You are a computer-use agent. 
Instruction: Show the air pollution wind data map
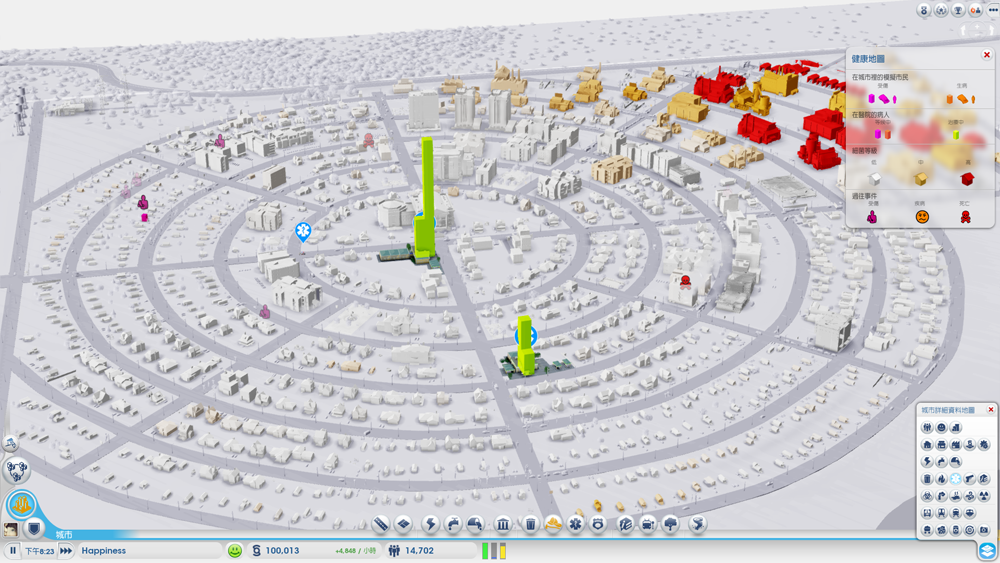click(x=970, y=495)
